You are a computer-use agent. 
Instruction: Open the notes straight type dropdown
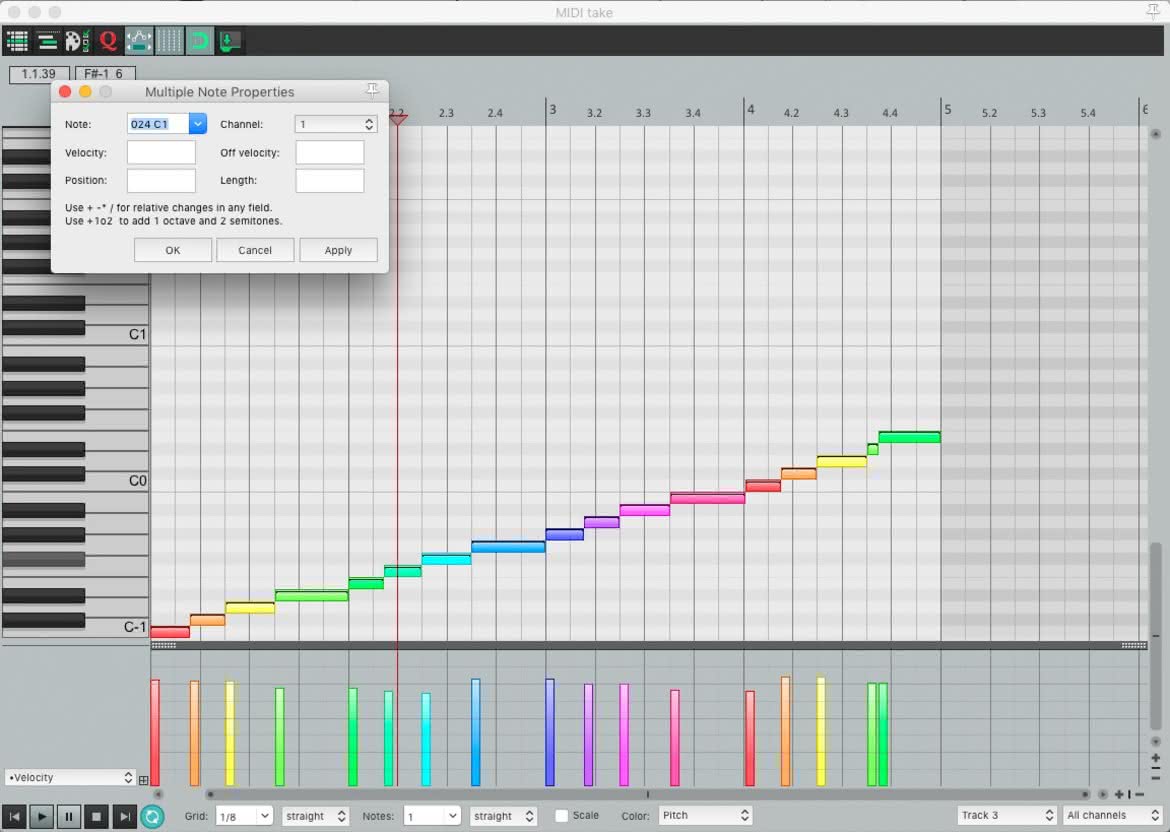pyautogui.click(x=503, y=816)
